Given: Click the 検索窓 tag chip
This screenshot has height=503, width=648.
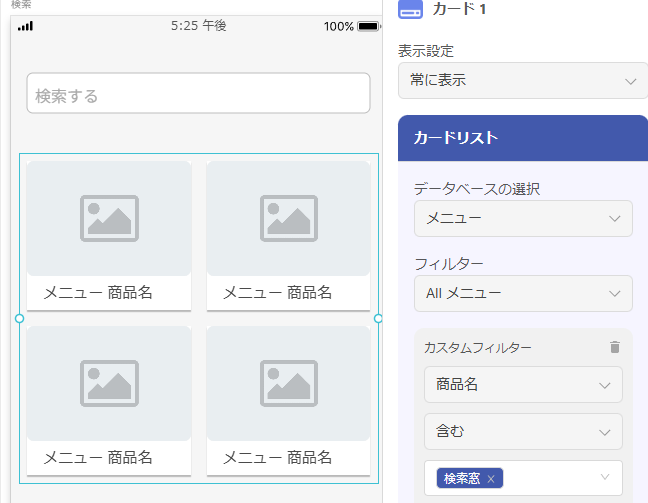Looking at the screenshot, I should [470, 478].
